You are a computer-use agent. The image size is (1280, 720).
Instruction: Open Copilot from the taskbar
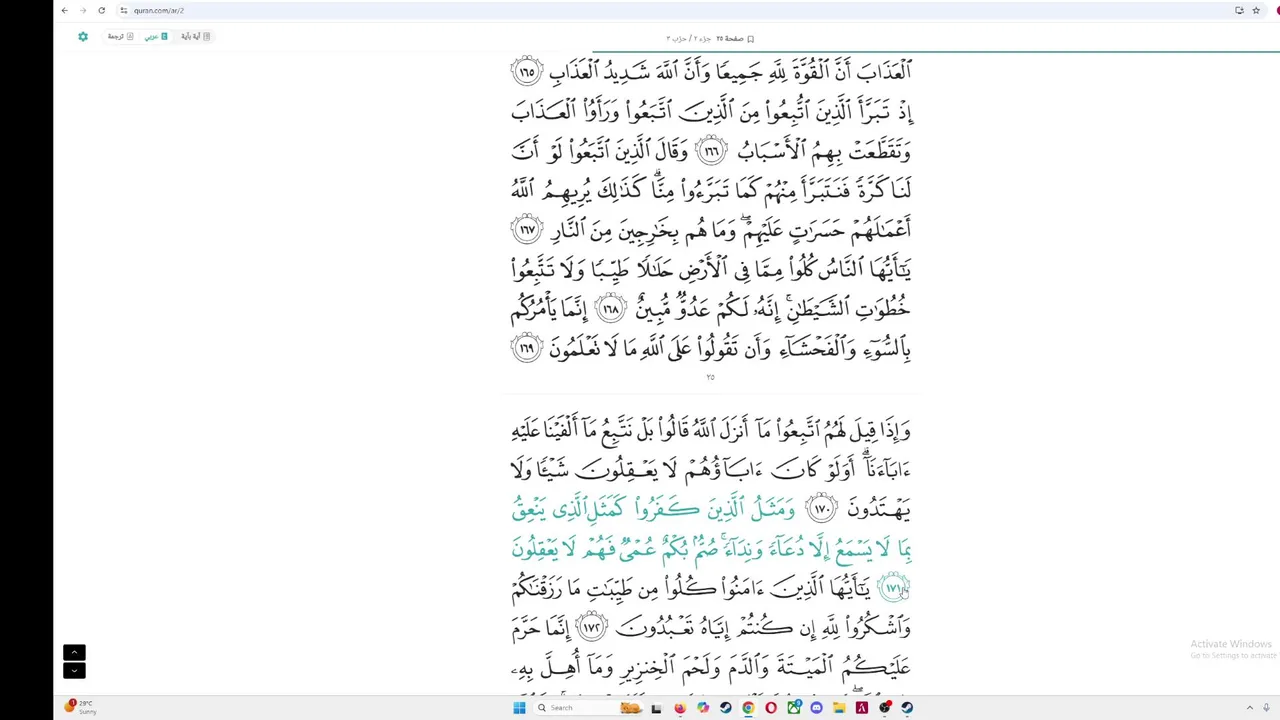703,708
